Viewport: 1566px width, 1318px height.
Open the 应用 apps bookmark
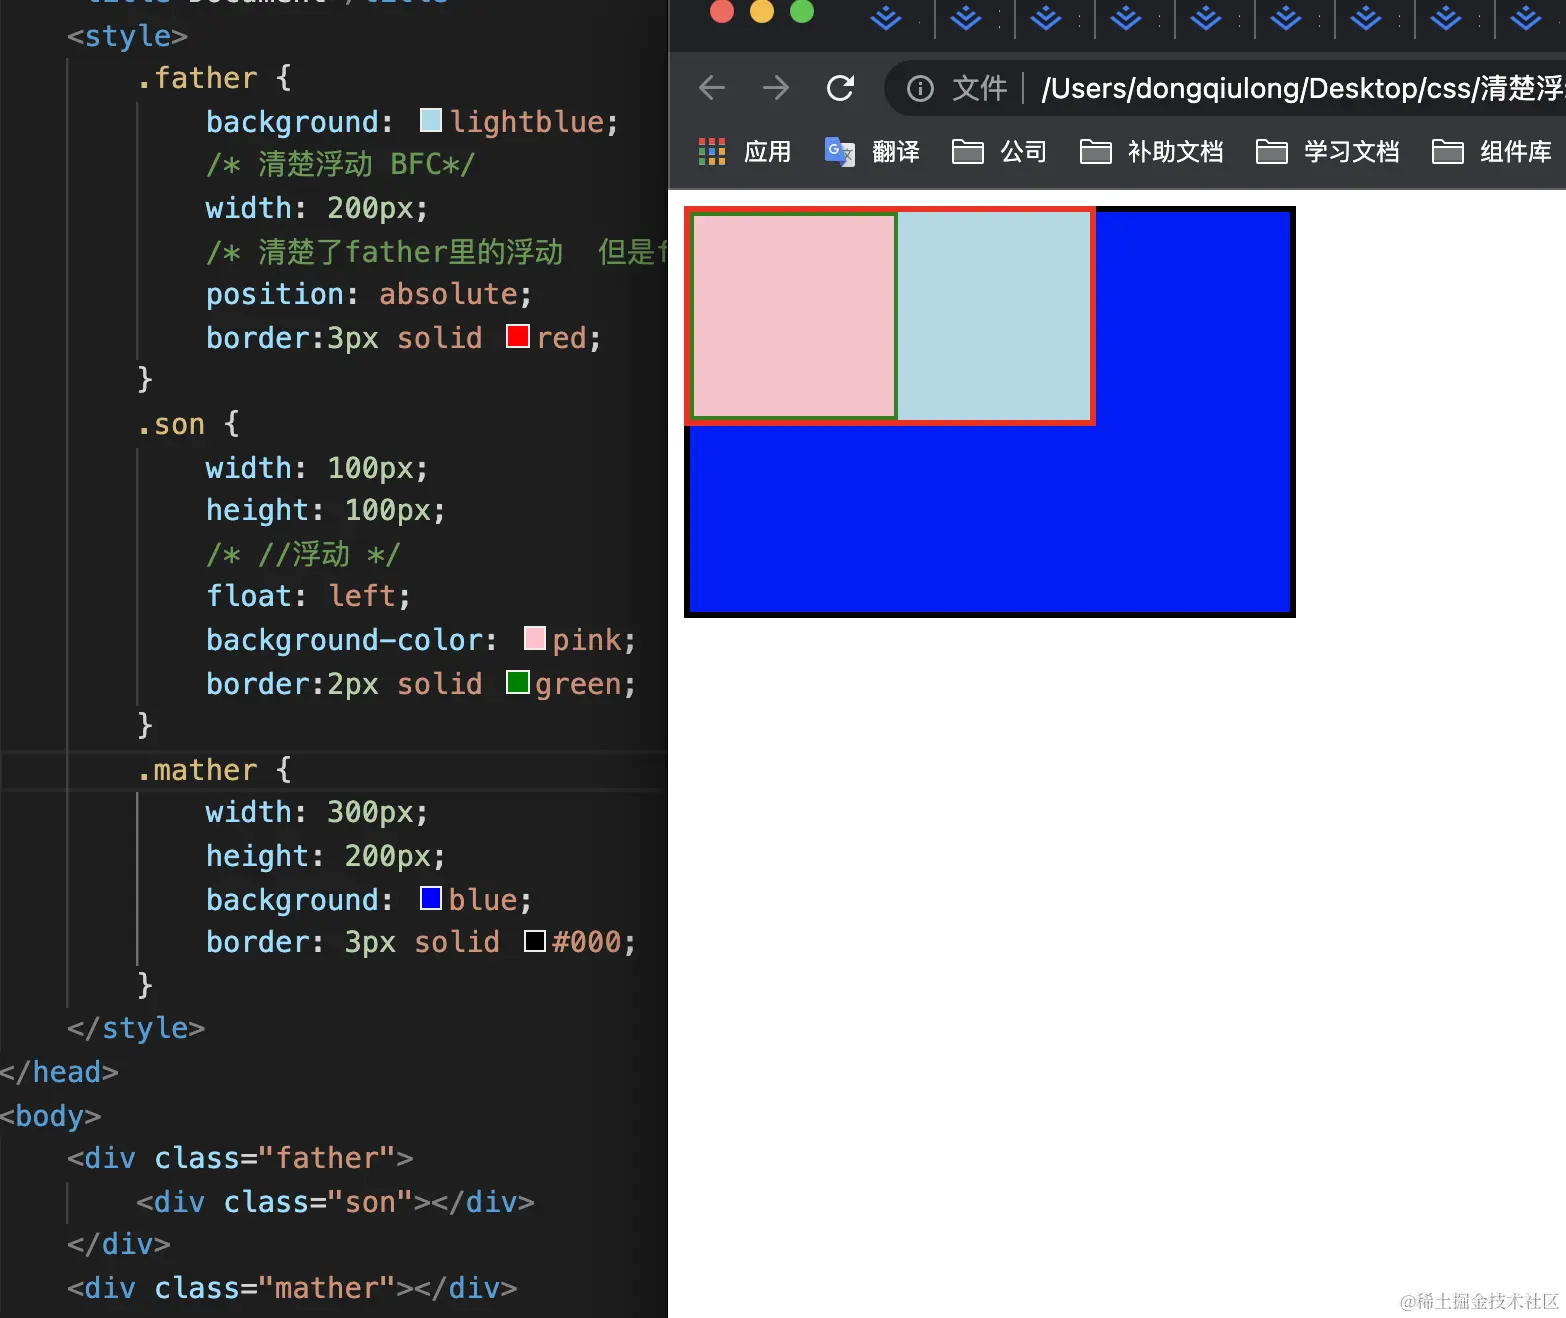[x=744, y=151]
